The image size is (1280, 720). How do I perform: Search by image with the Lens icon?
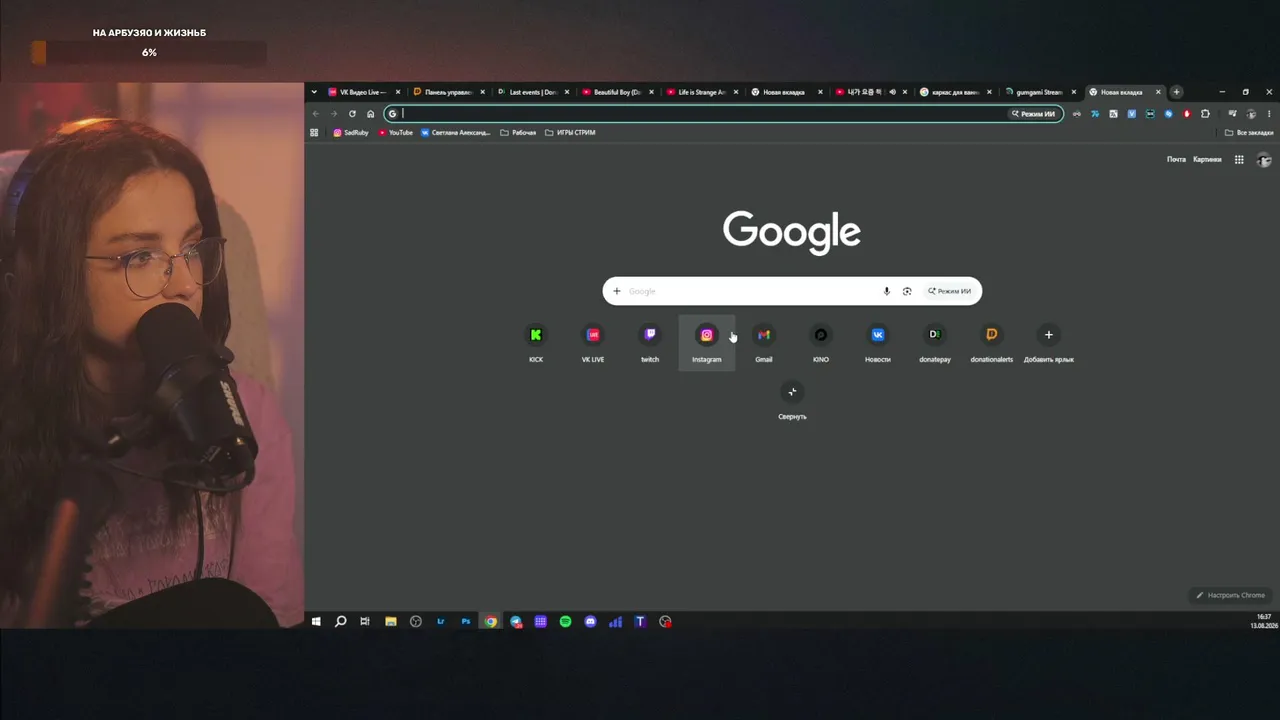point(907,291)
